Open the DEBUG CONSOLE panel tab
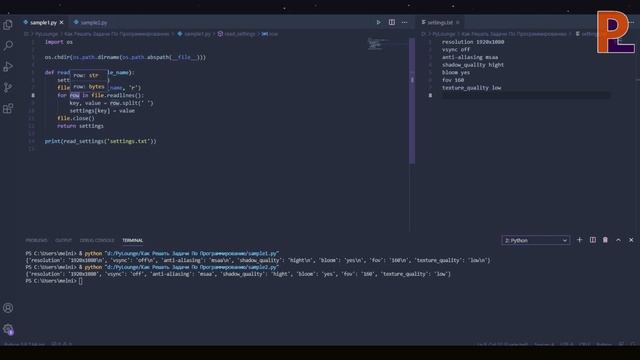 pyautogui.click(x=97, y=240)
